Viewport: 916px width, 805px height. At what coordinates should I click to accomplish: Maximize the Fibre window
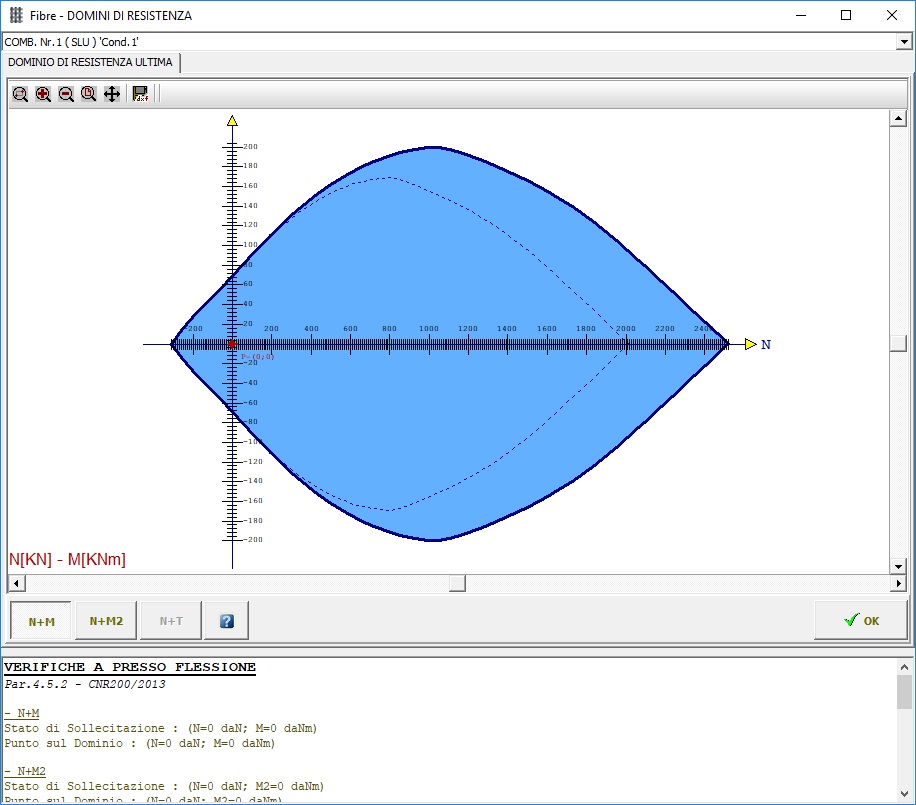pos(846,15)
